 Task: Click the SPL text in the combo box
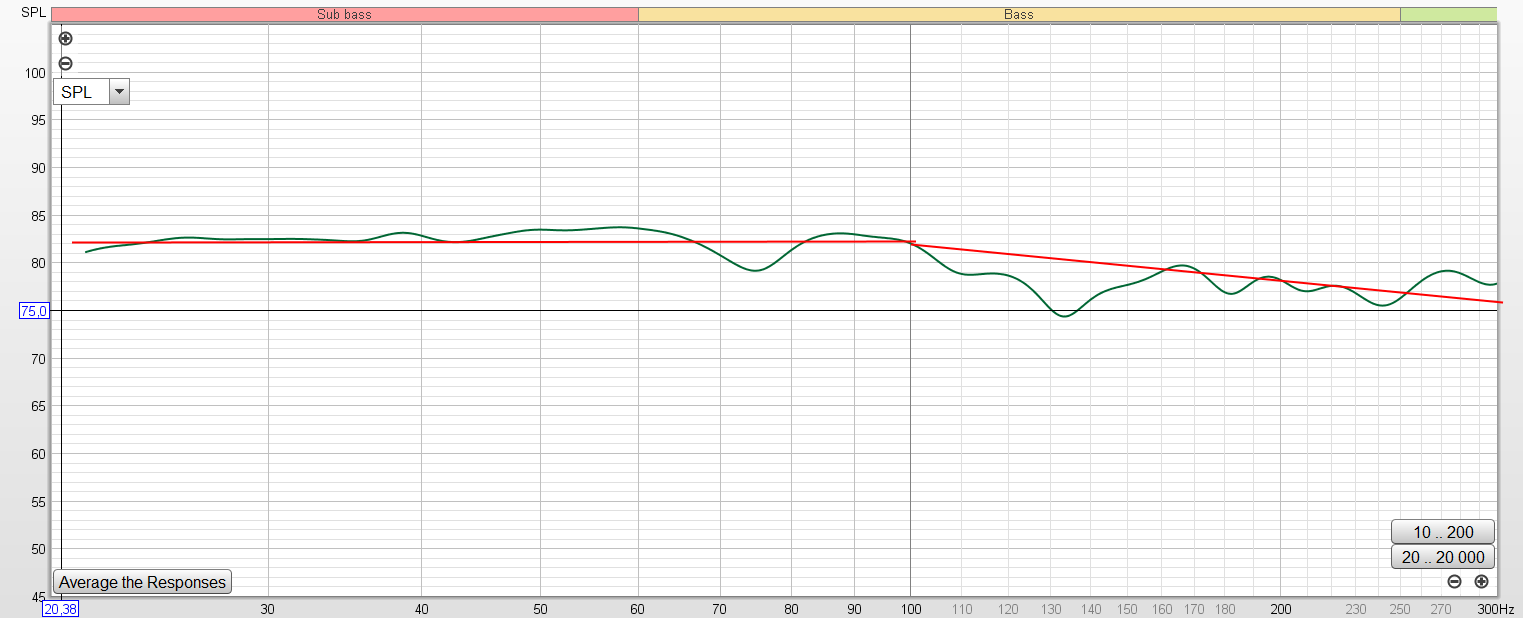point(77,92)
